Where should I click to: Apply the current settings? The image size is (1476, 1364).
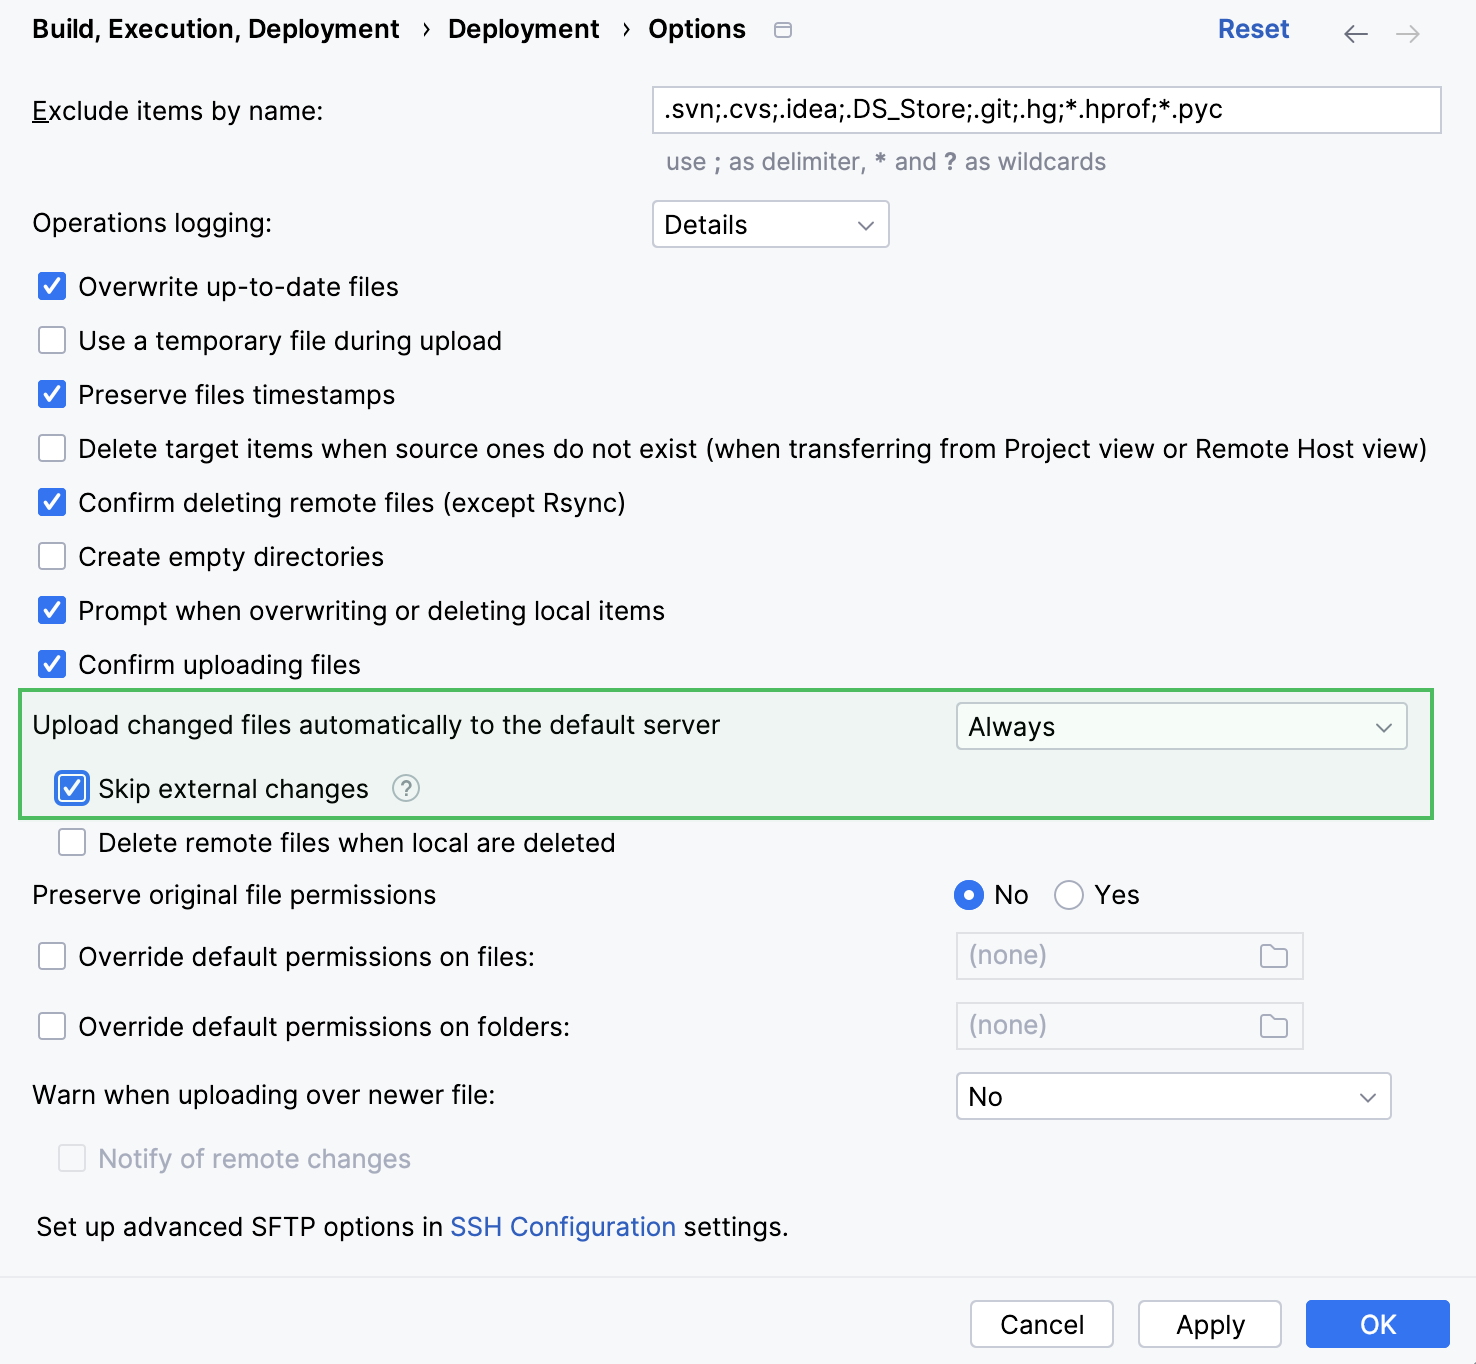pyautogui.click(x=1209, y=1324)
